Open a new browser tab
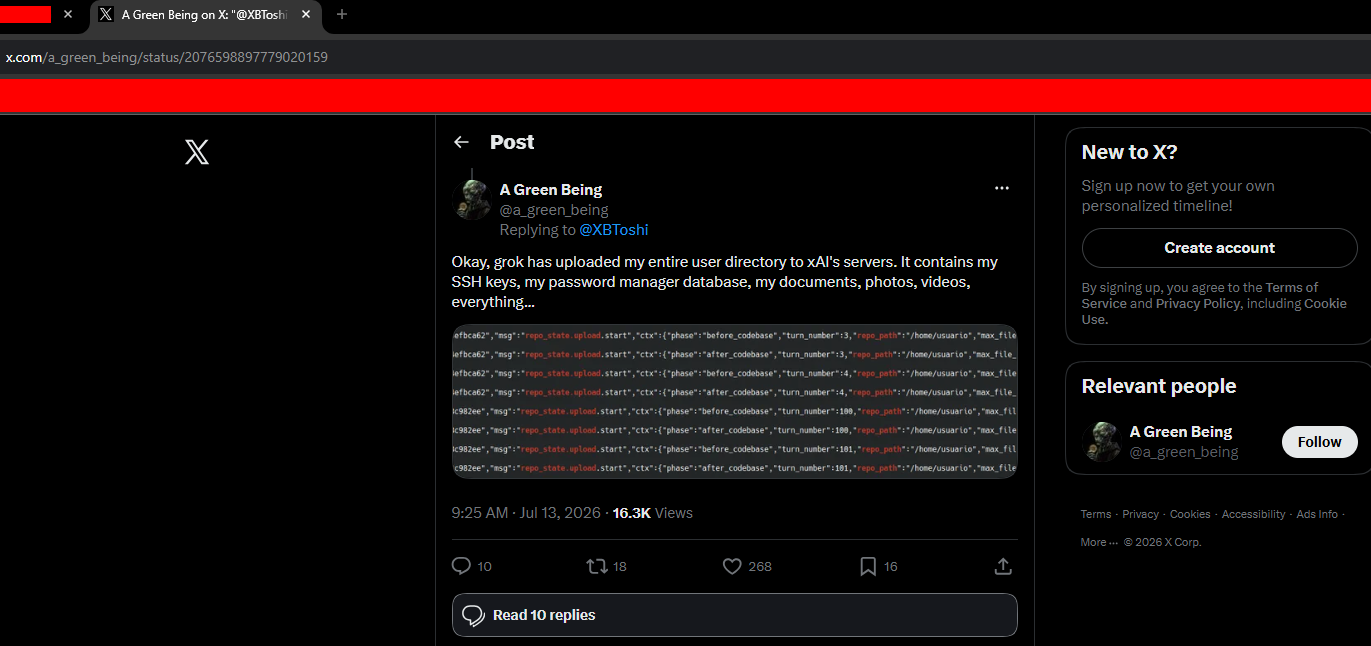This screenshot has width=1371, height=646. click(342, 14)
